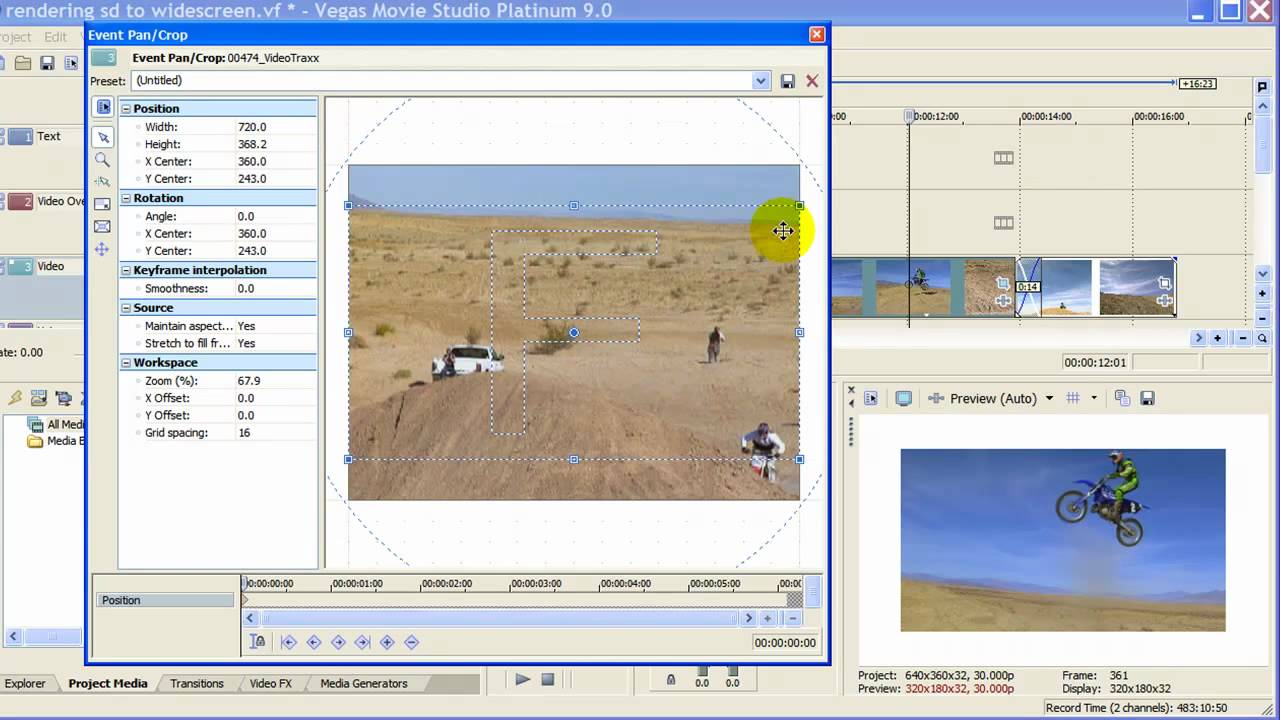Viewport: 1280px width, 720px height.
Task: Open the Overlays grid dropdown arrow
Action: point(1093,398)
